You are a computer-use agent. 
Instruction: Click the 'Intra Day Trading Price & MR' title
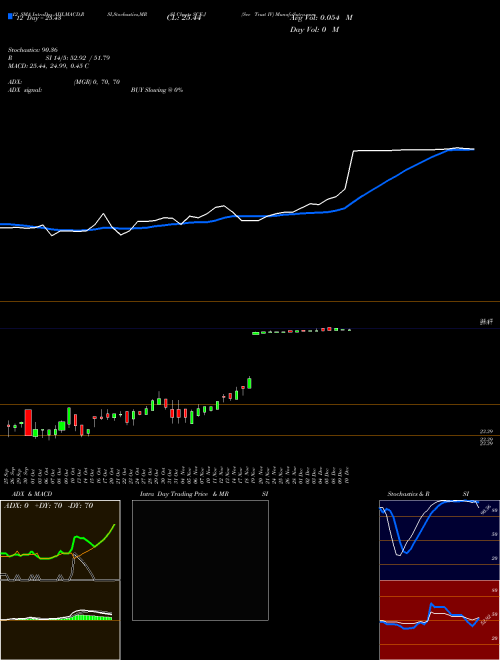pyautogui.click(x=184, y=494)
